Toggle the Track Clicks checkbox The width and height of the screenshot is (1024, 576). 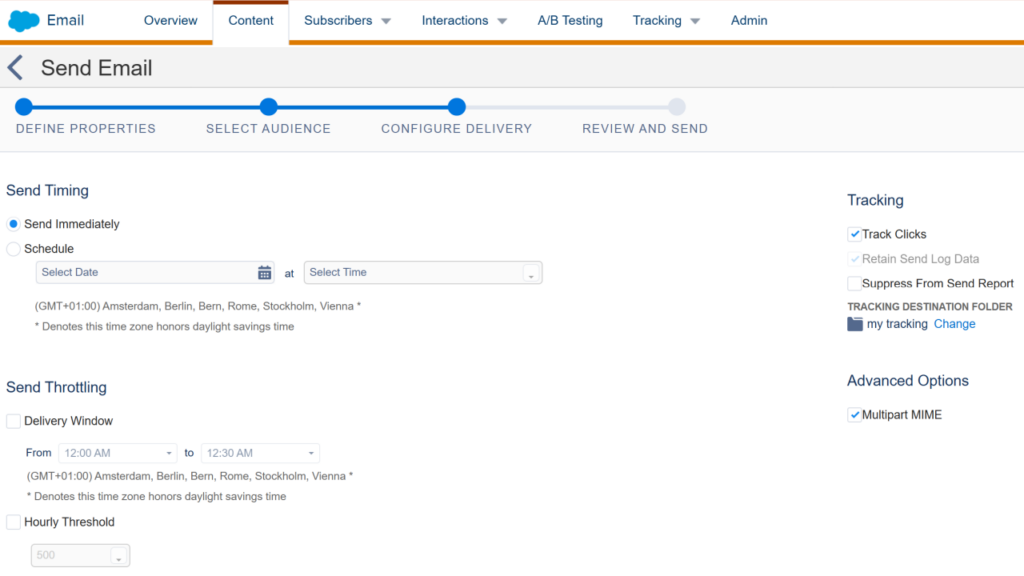pos(854,234)
